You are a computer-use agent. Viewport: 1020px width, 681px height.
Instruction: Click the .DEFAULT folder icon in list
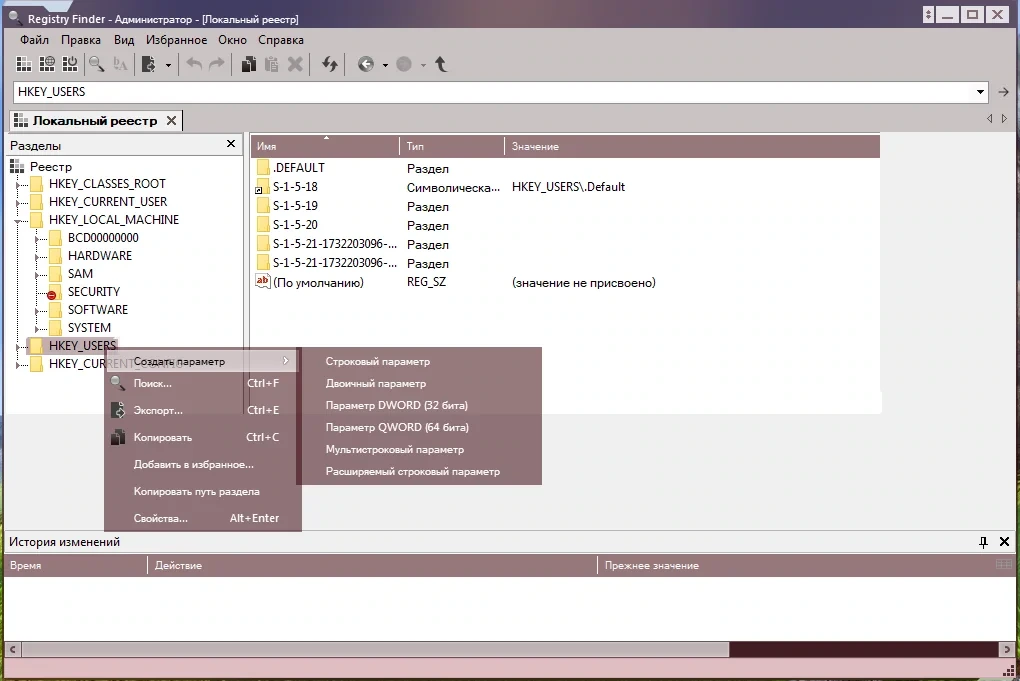pyautogui.click(x=263, y=168)
